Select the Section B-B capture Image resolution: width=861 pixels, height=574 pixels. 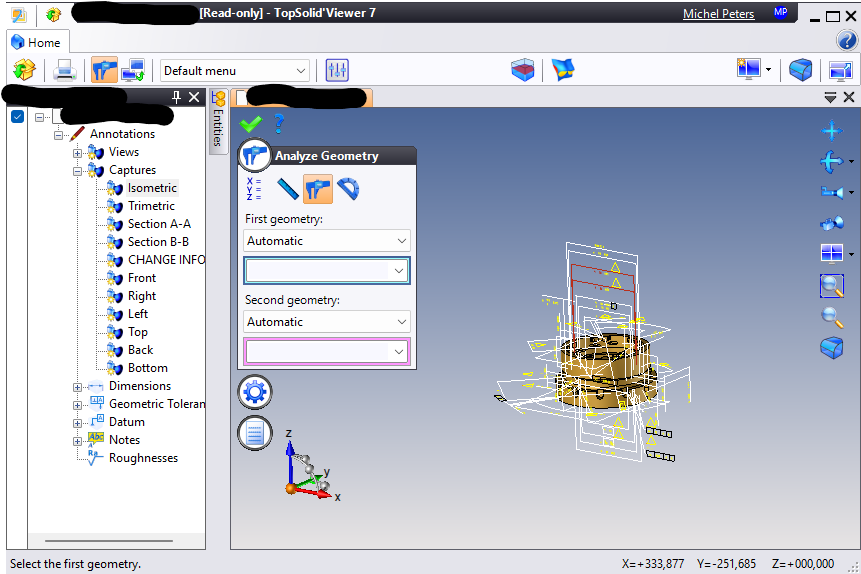(158, 242)
